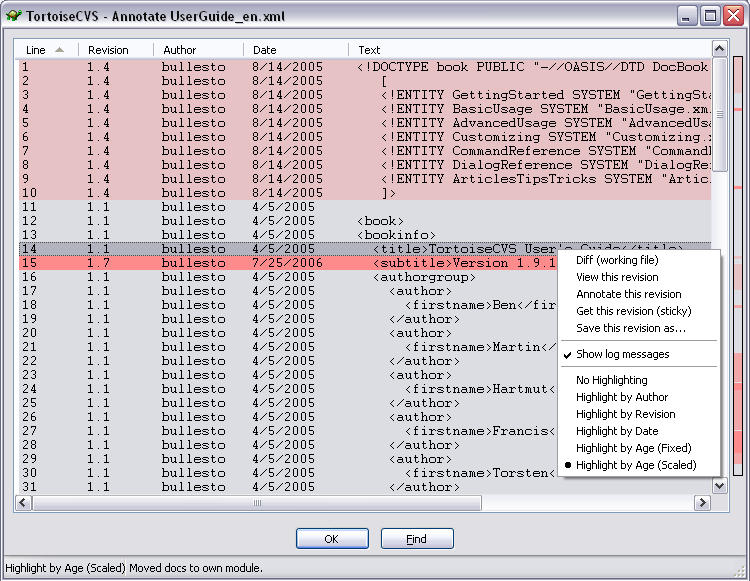
Task: Select line 1 DOCTYPE book row
Action: point(365,66)
